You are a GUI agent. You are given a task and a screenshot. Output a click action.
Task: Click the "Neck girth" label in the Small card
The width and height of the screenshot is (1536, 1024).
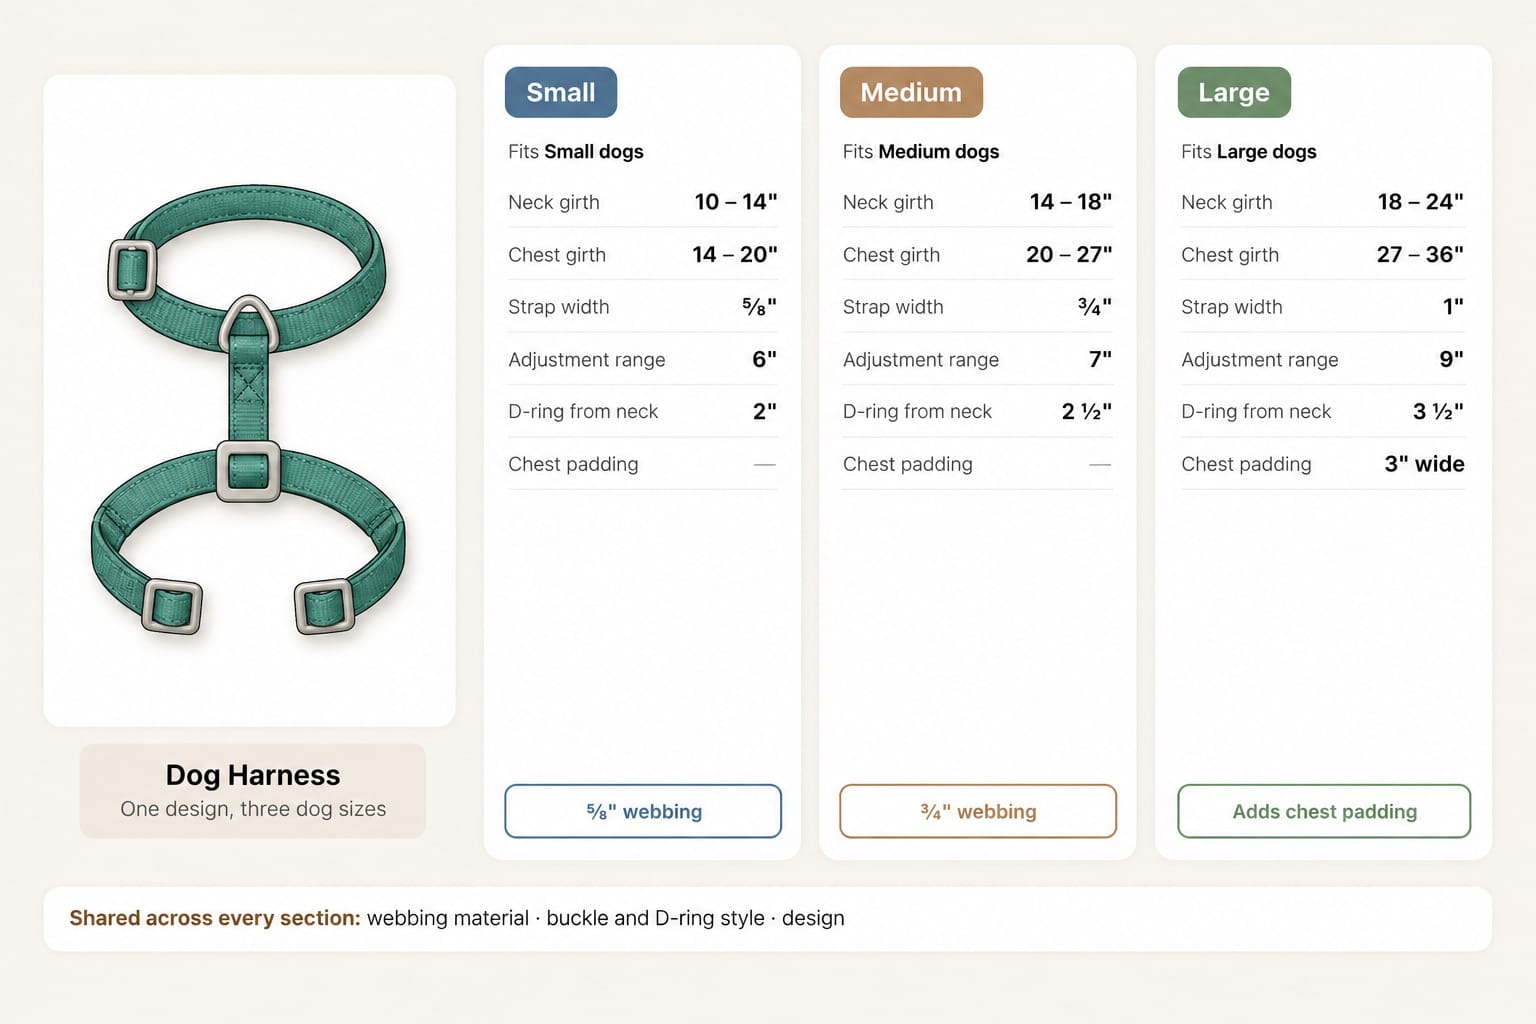coord(554,203)
